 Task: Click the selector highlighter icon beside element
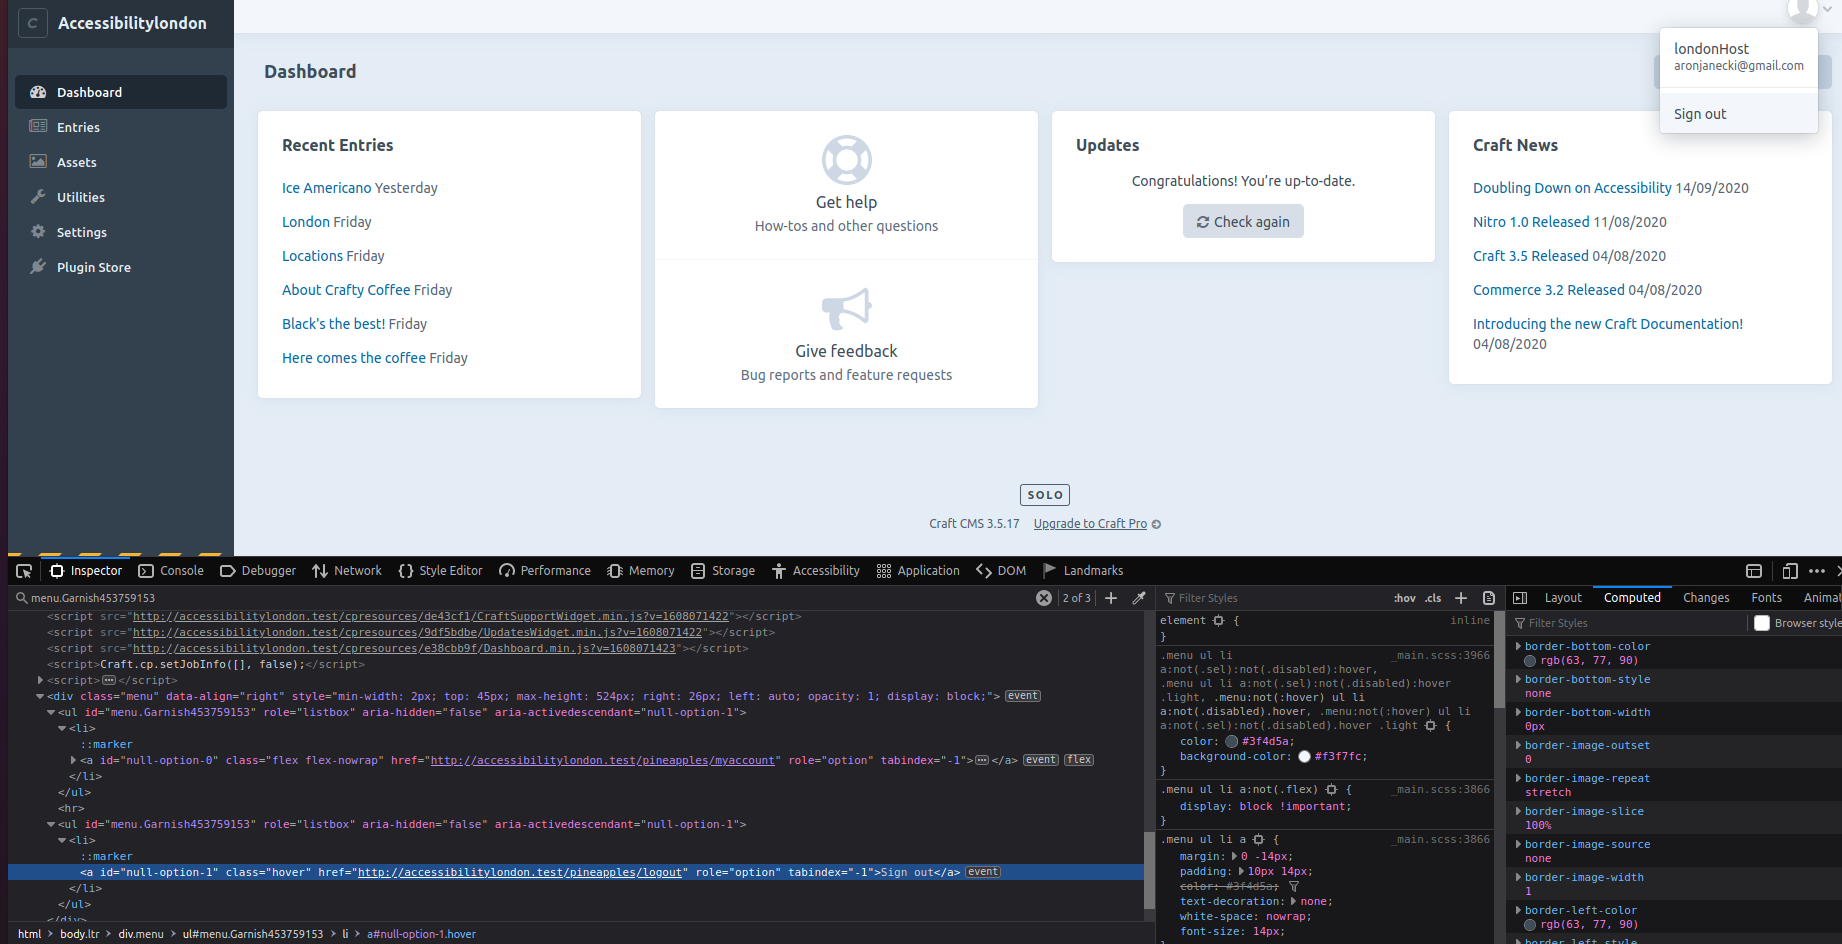point(1218,621)
